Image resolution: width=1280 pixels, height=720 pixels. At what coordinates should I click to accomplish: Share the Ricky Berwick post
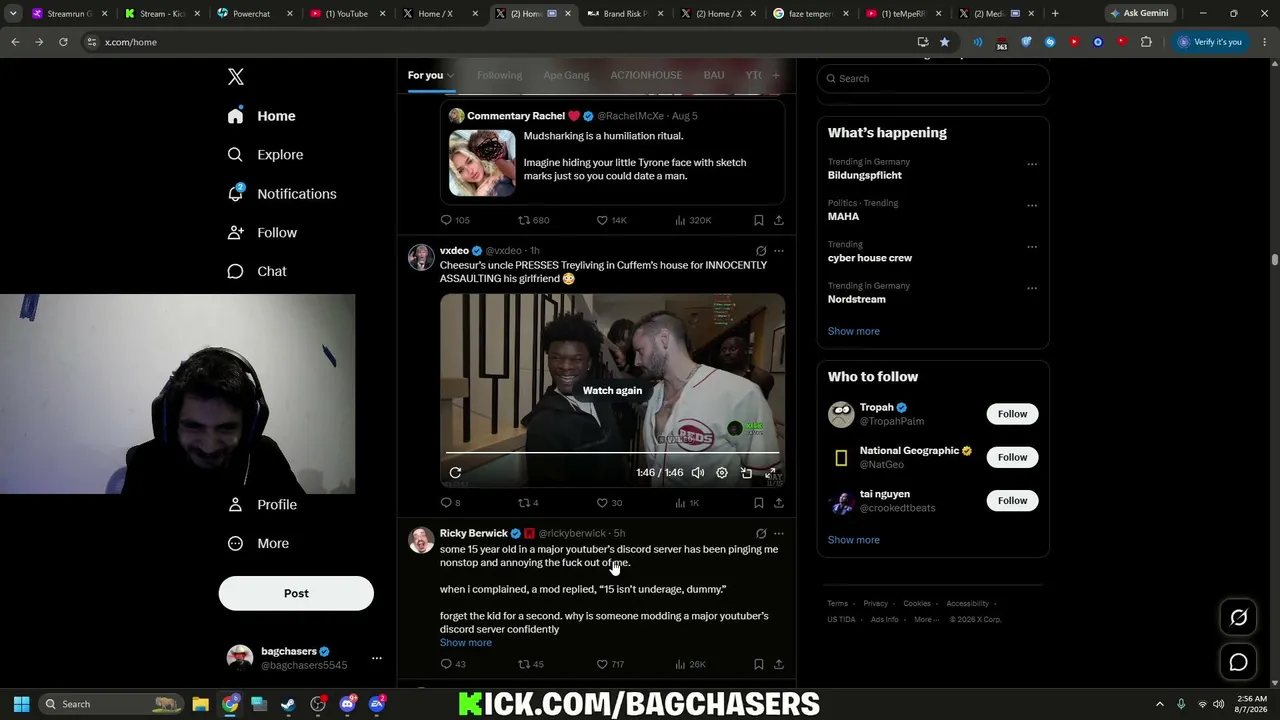tap(778, 664)
